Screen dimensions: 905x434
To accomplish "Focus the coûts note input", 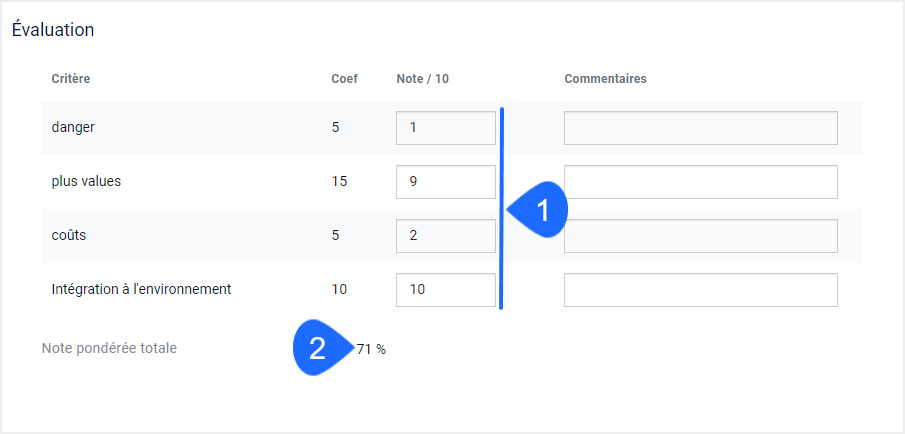I will 446,235.
